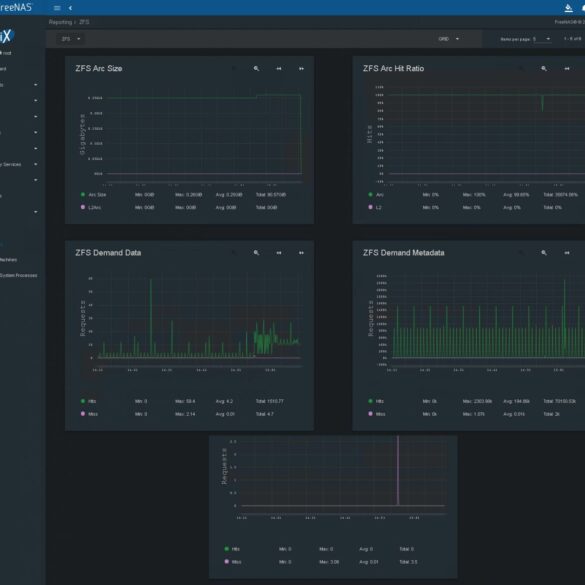This screenshot has height=585, width=585.
Task: Toggle the Hits series in ZFS Demand Data
Action: point(88,401)
